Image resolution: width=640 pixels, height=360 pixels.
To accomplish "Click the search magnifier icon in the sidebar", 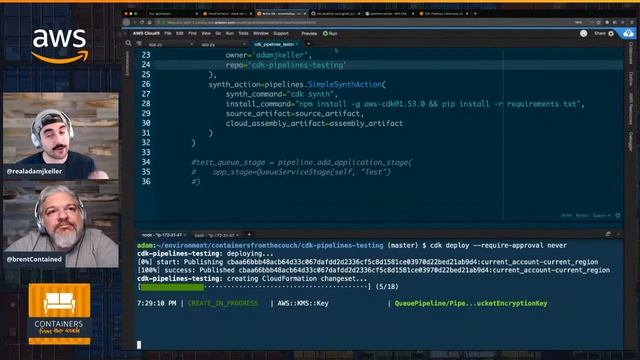I will coord(128,43).
